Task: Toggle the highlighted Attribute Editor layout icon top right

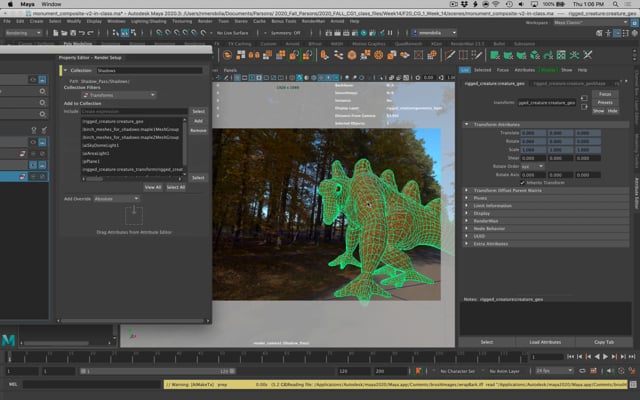Action: click(x=617, y=33)
